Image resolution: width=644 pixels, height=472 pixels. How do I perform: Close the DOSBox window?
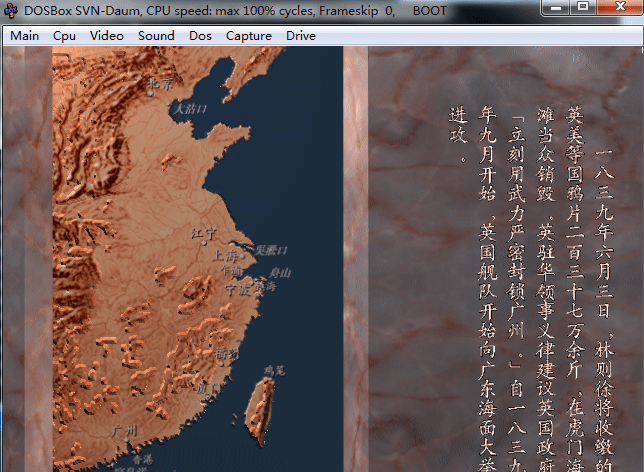(x=620, y=7)
